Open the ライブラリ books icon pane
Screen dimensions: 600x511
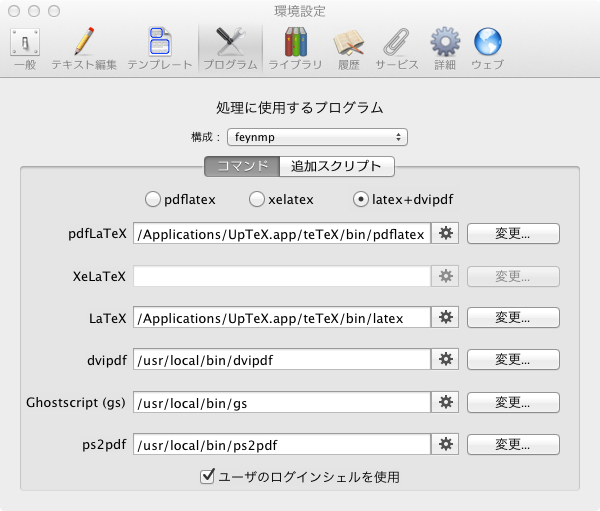(295, 48)
